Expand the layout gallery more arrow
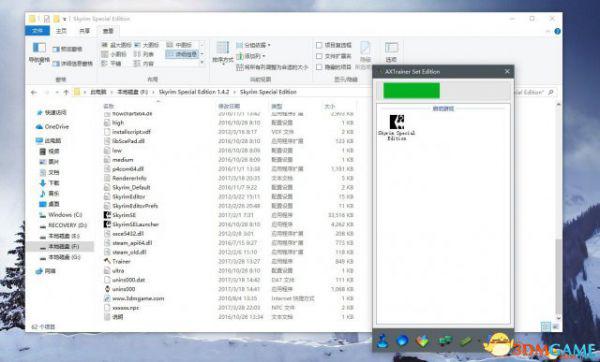Image resolution: width=600 pixels, height=362 pixels. [202, 63]
